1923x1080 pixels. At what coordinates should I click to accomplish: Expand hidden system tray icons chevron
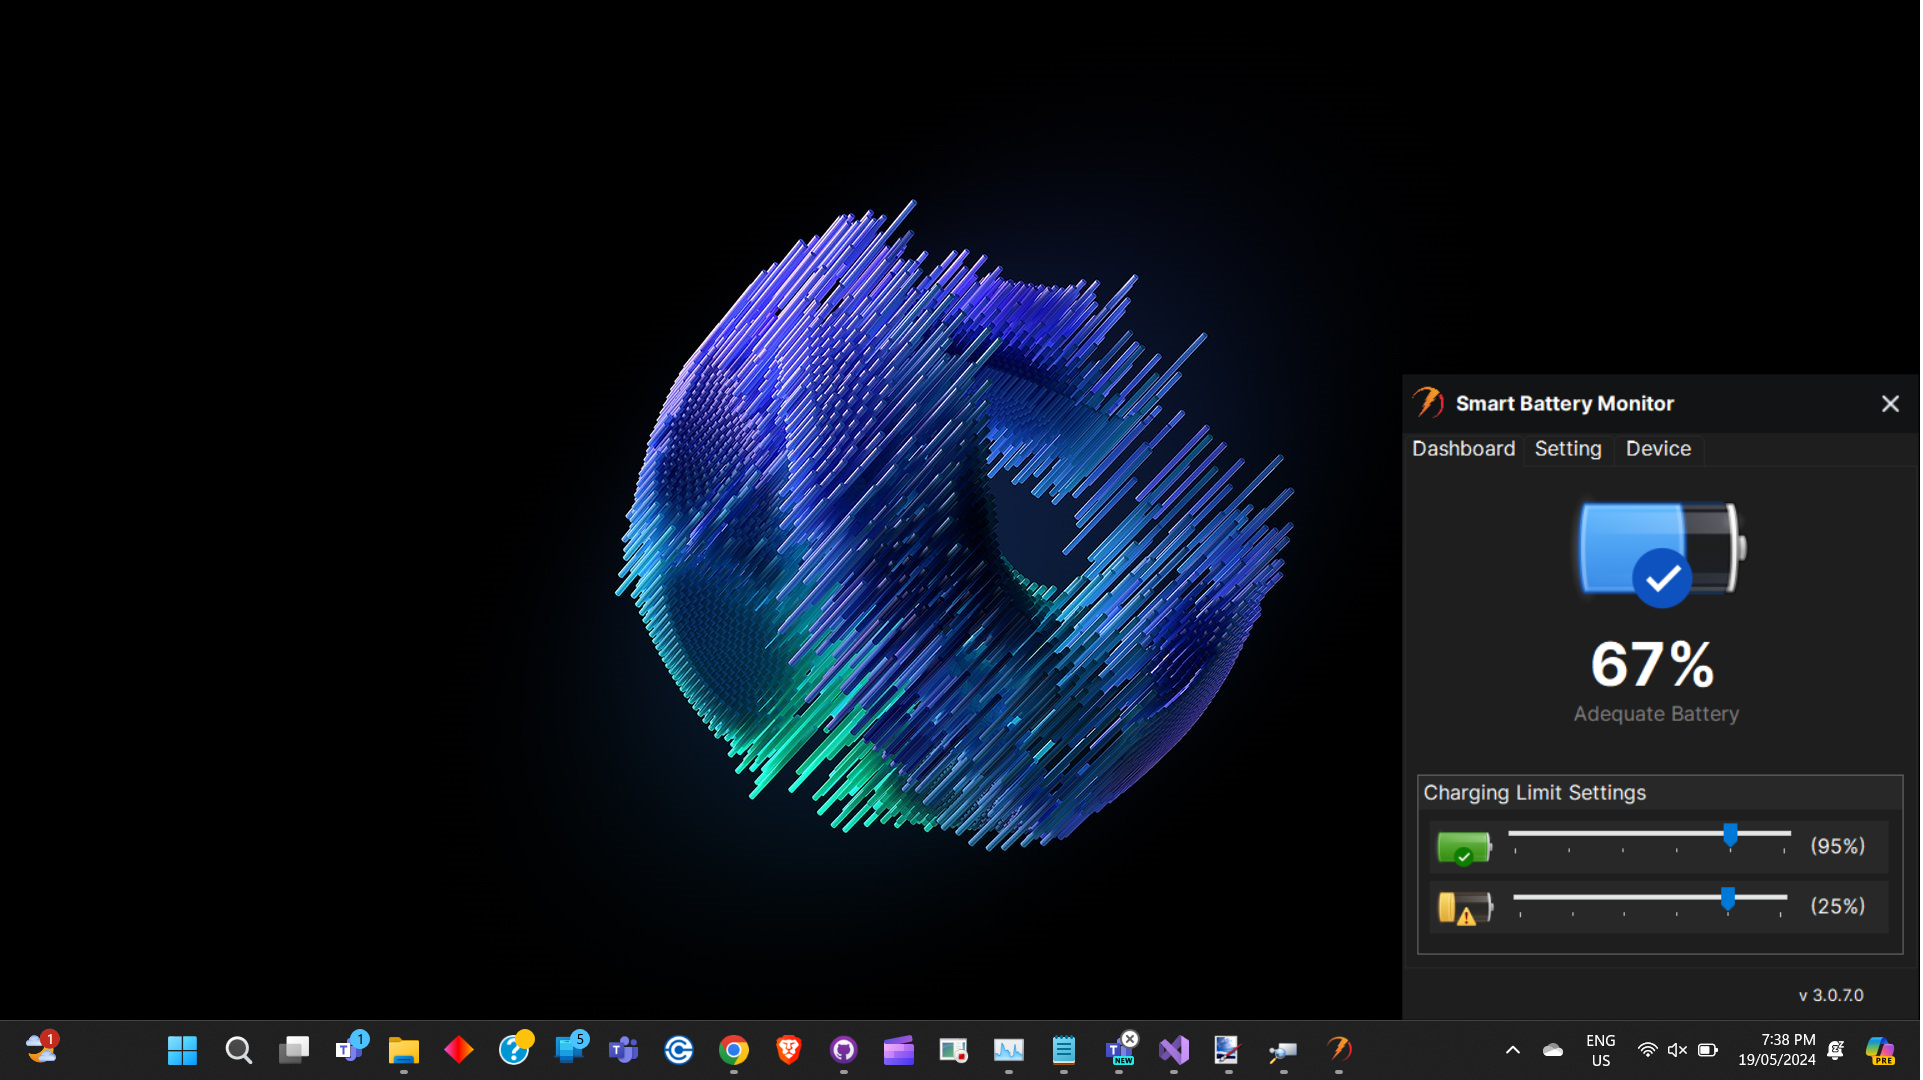click(1512, 1050)
